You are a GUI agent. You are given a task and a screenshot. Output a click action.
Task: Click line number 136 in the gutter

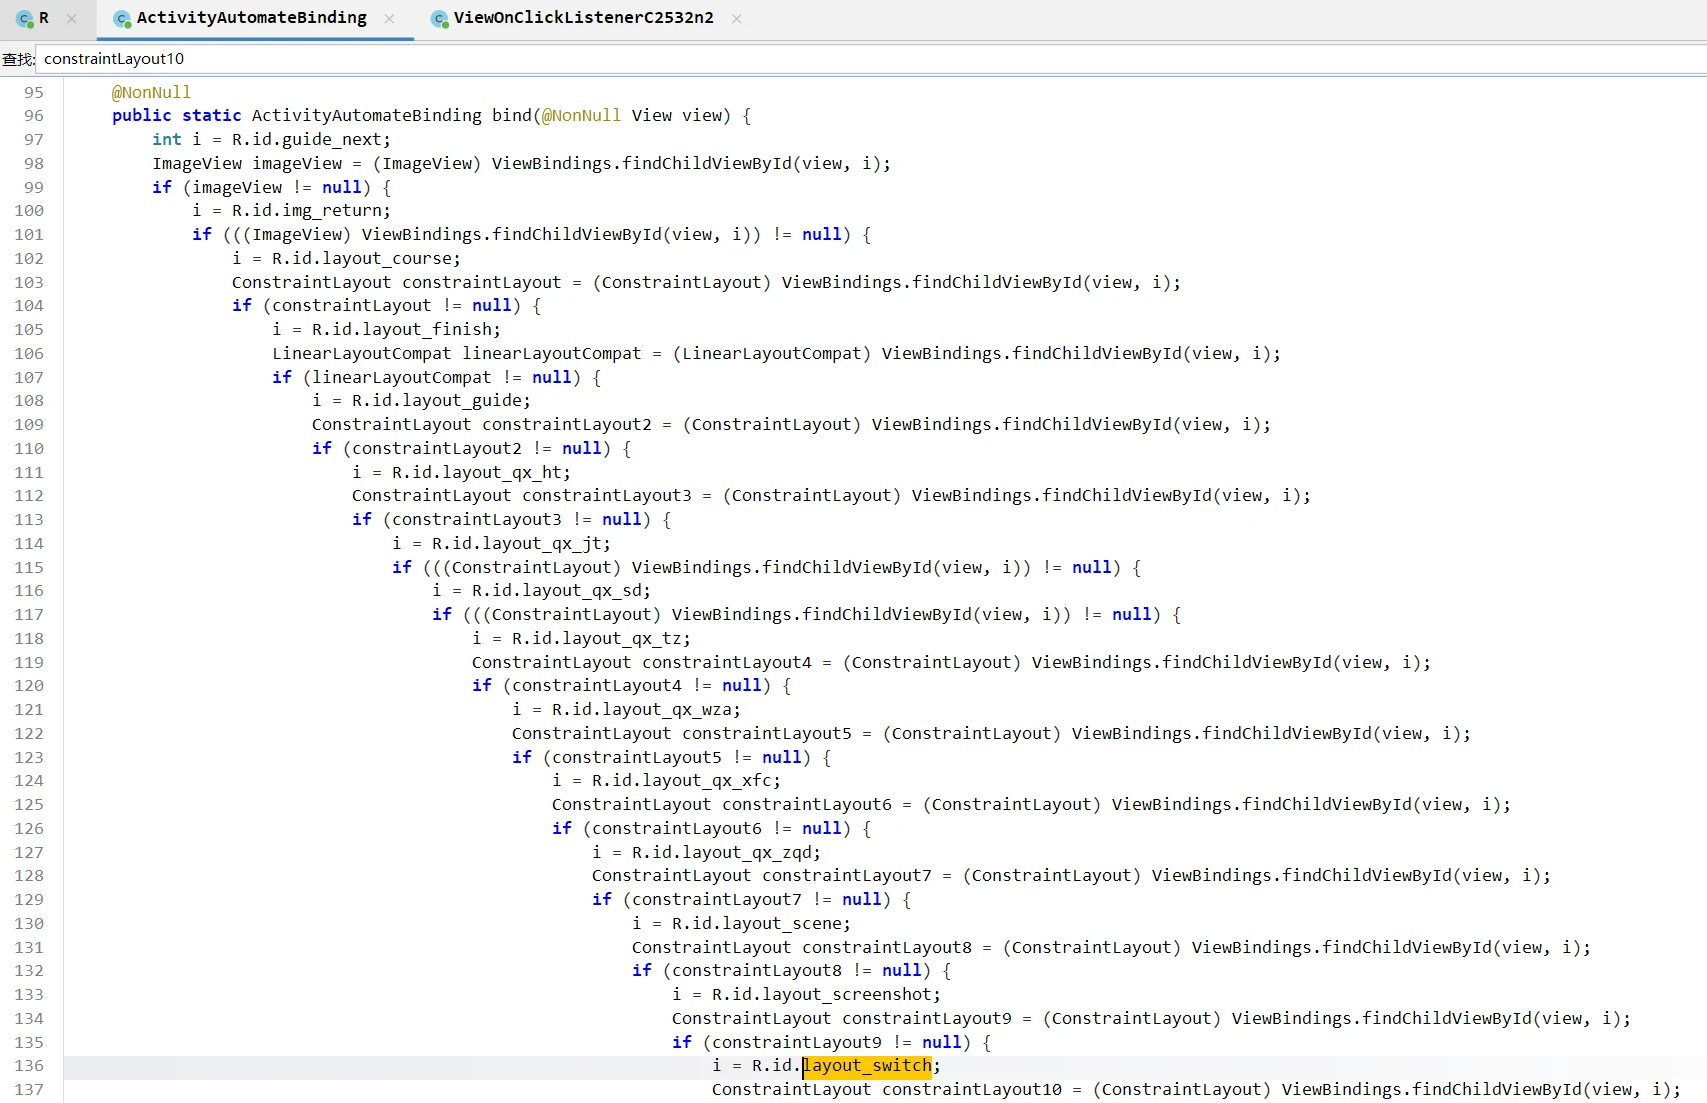tap(29, 1066)
